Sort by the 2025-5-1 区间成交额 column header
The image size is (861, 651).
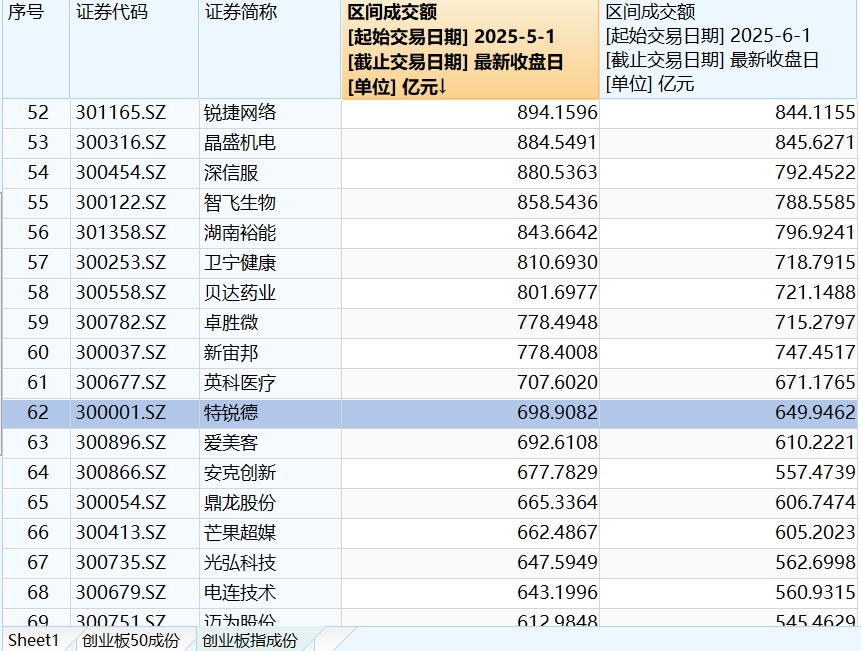pyautogui.click(x=471, y=49)
